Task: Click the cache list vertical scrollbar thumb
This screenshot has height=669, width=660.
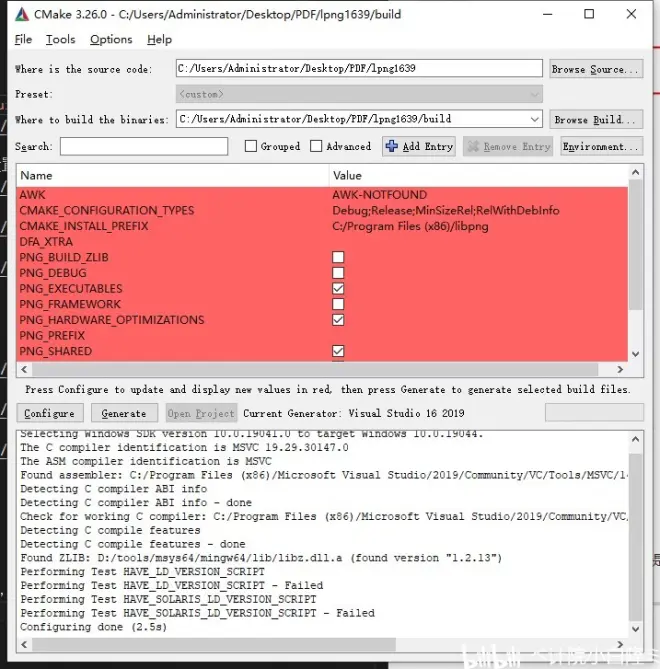Action: (635, 244)
